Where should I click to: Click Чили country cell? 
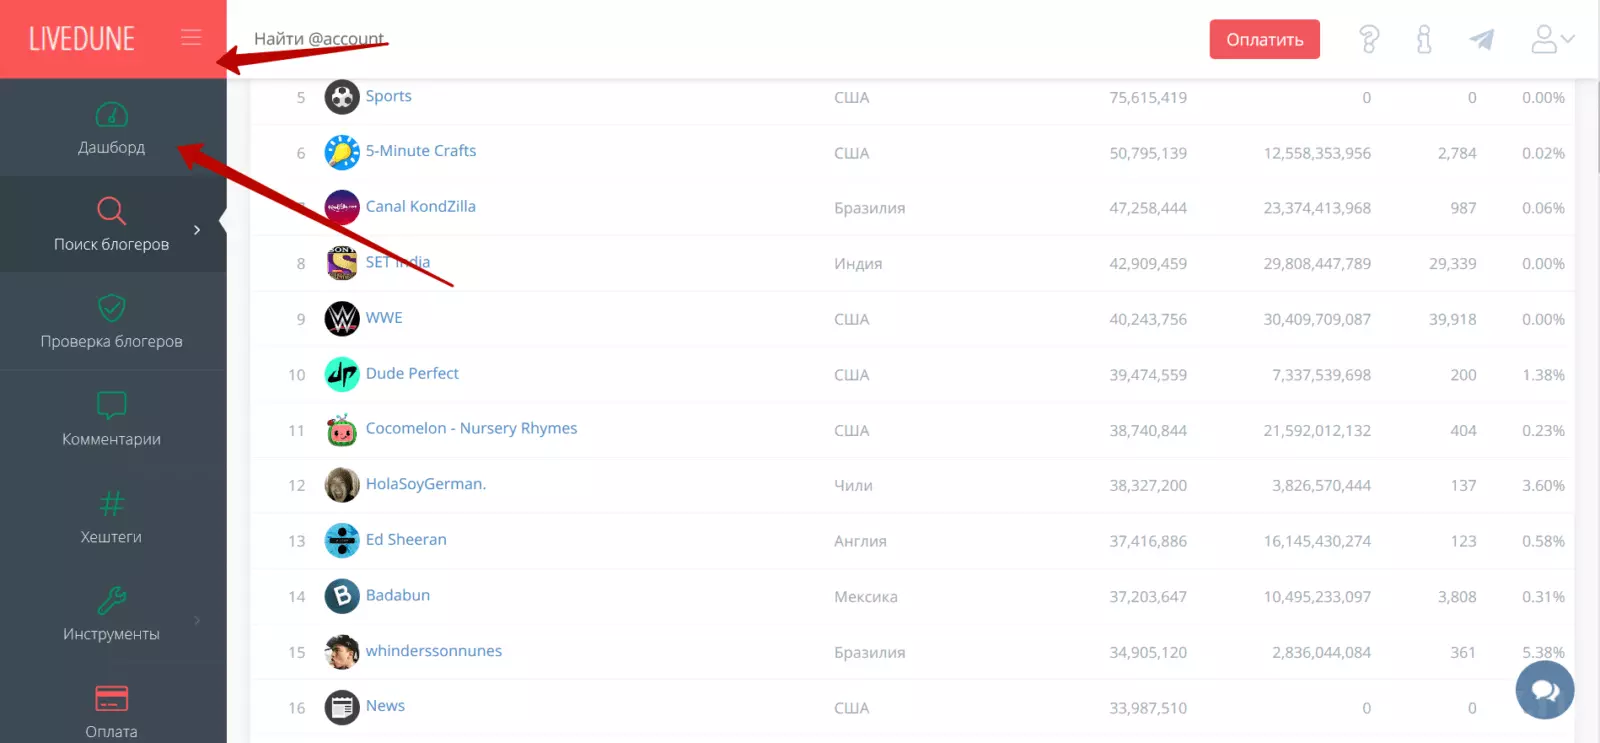click(x=853, y=486)
